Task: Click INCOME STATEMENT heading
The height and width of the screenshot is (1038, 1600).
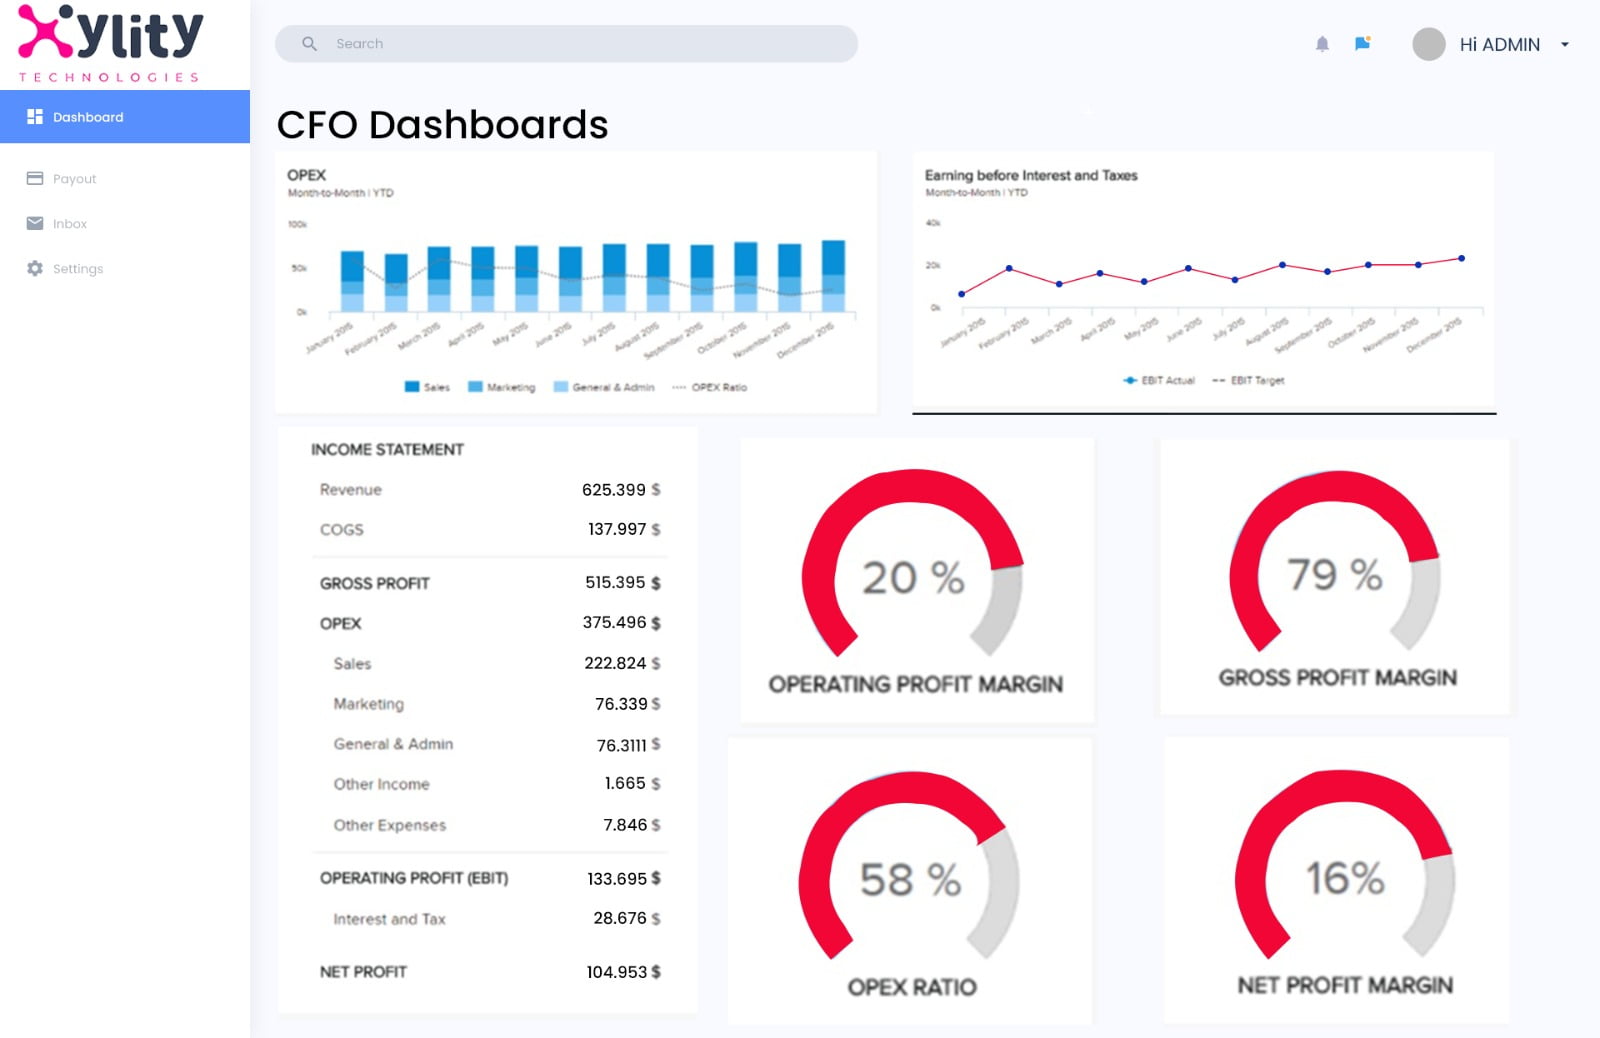Action: (387, 450)
